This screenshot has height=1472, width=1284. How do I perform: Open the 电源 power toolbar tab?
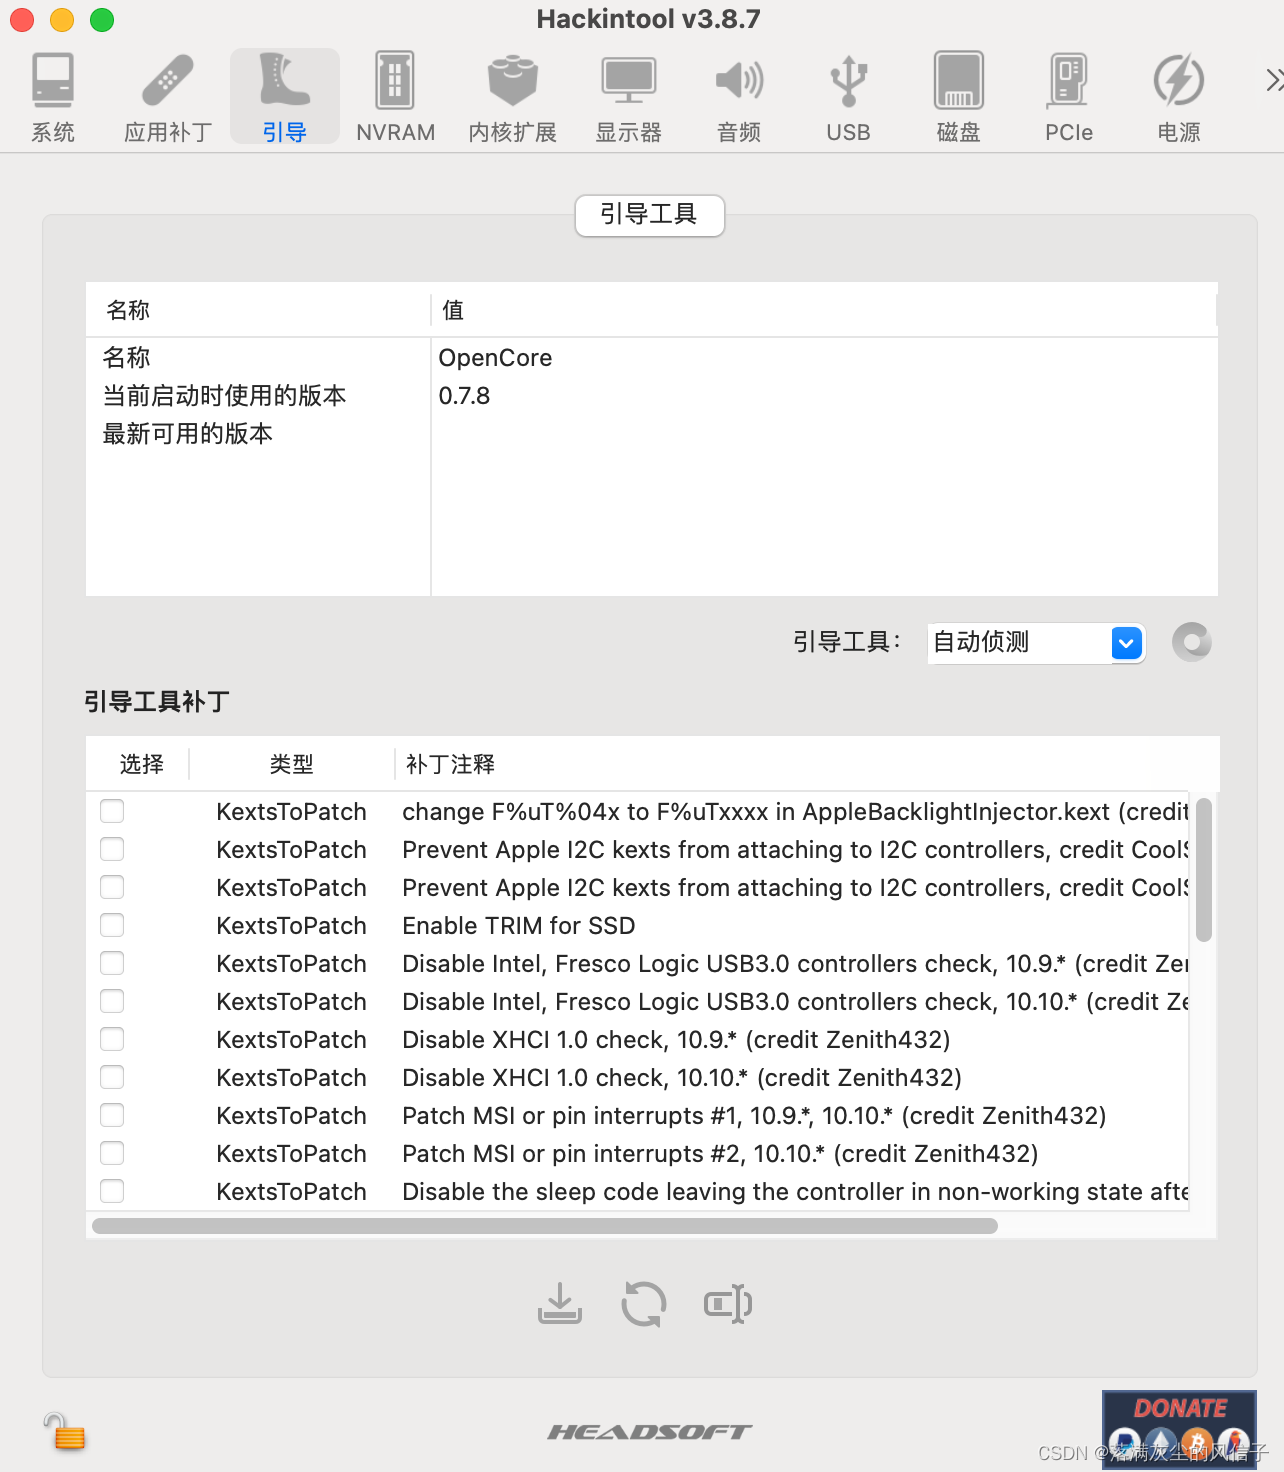(x=1178, y=97)
